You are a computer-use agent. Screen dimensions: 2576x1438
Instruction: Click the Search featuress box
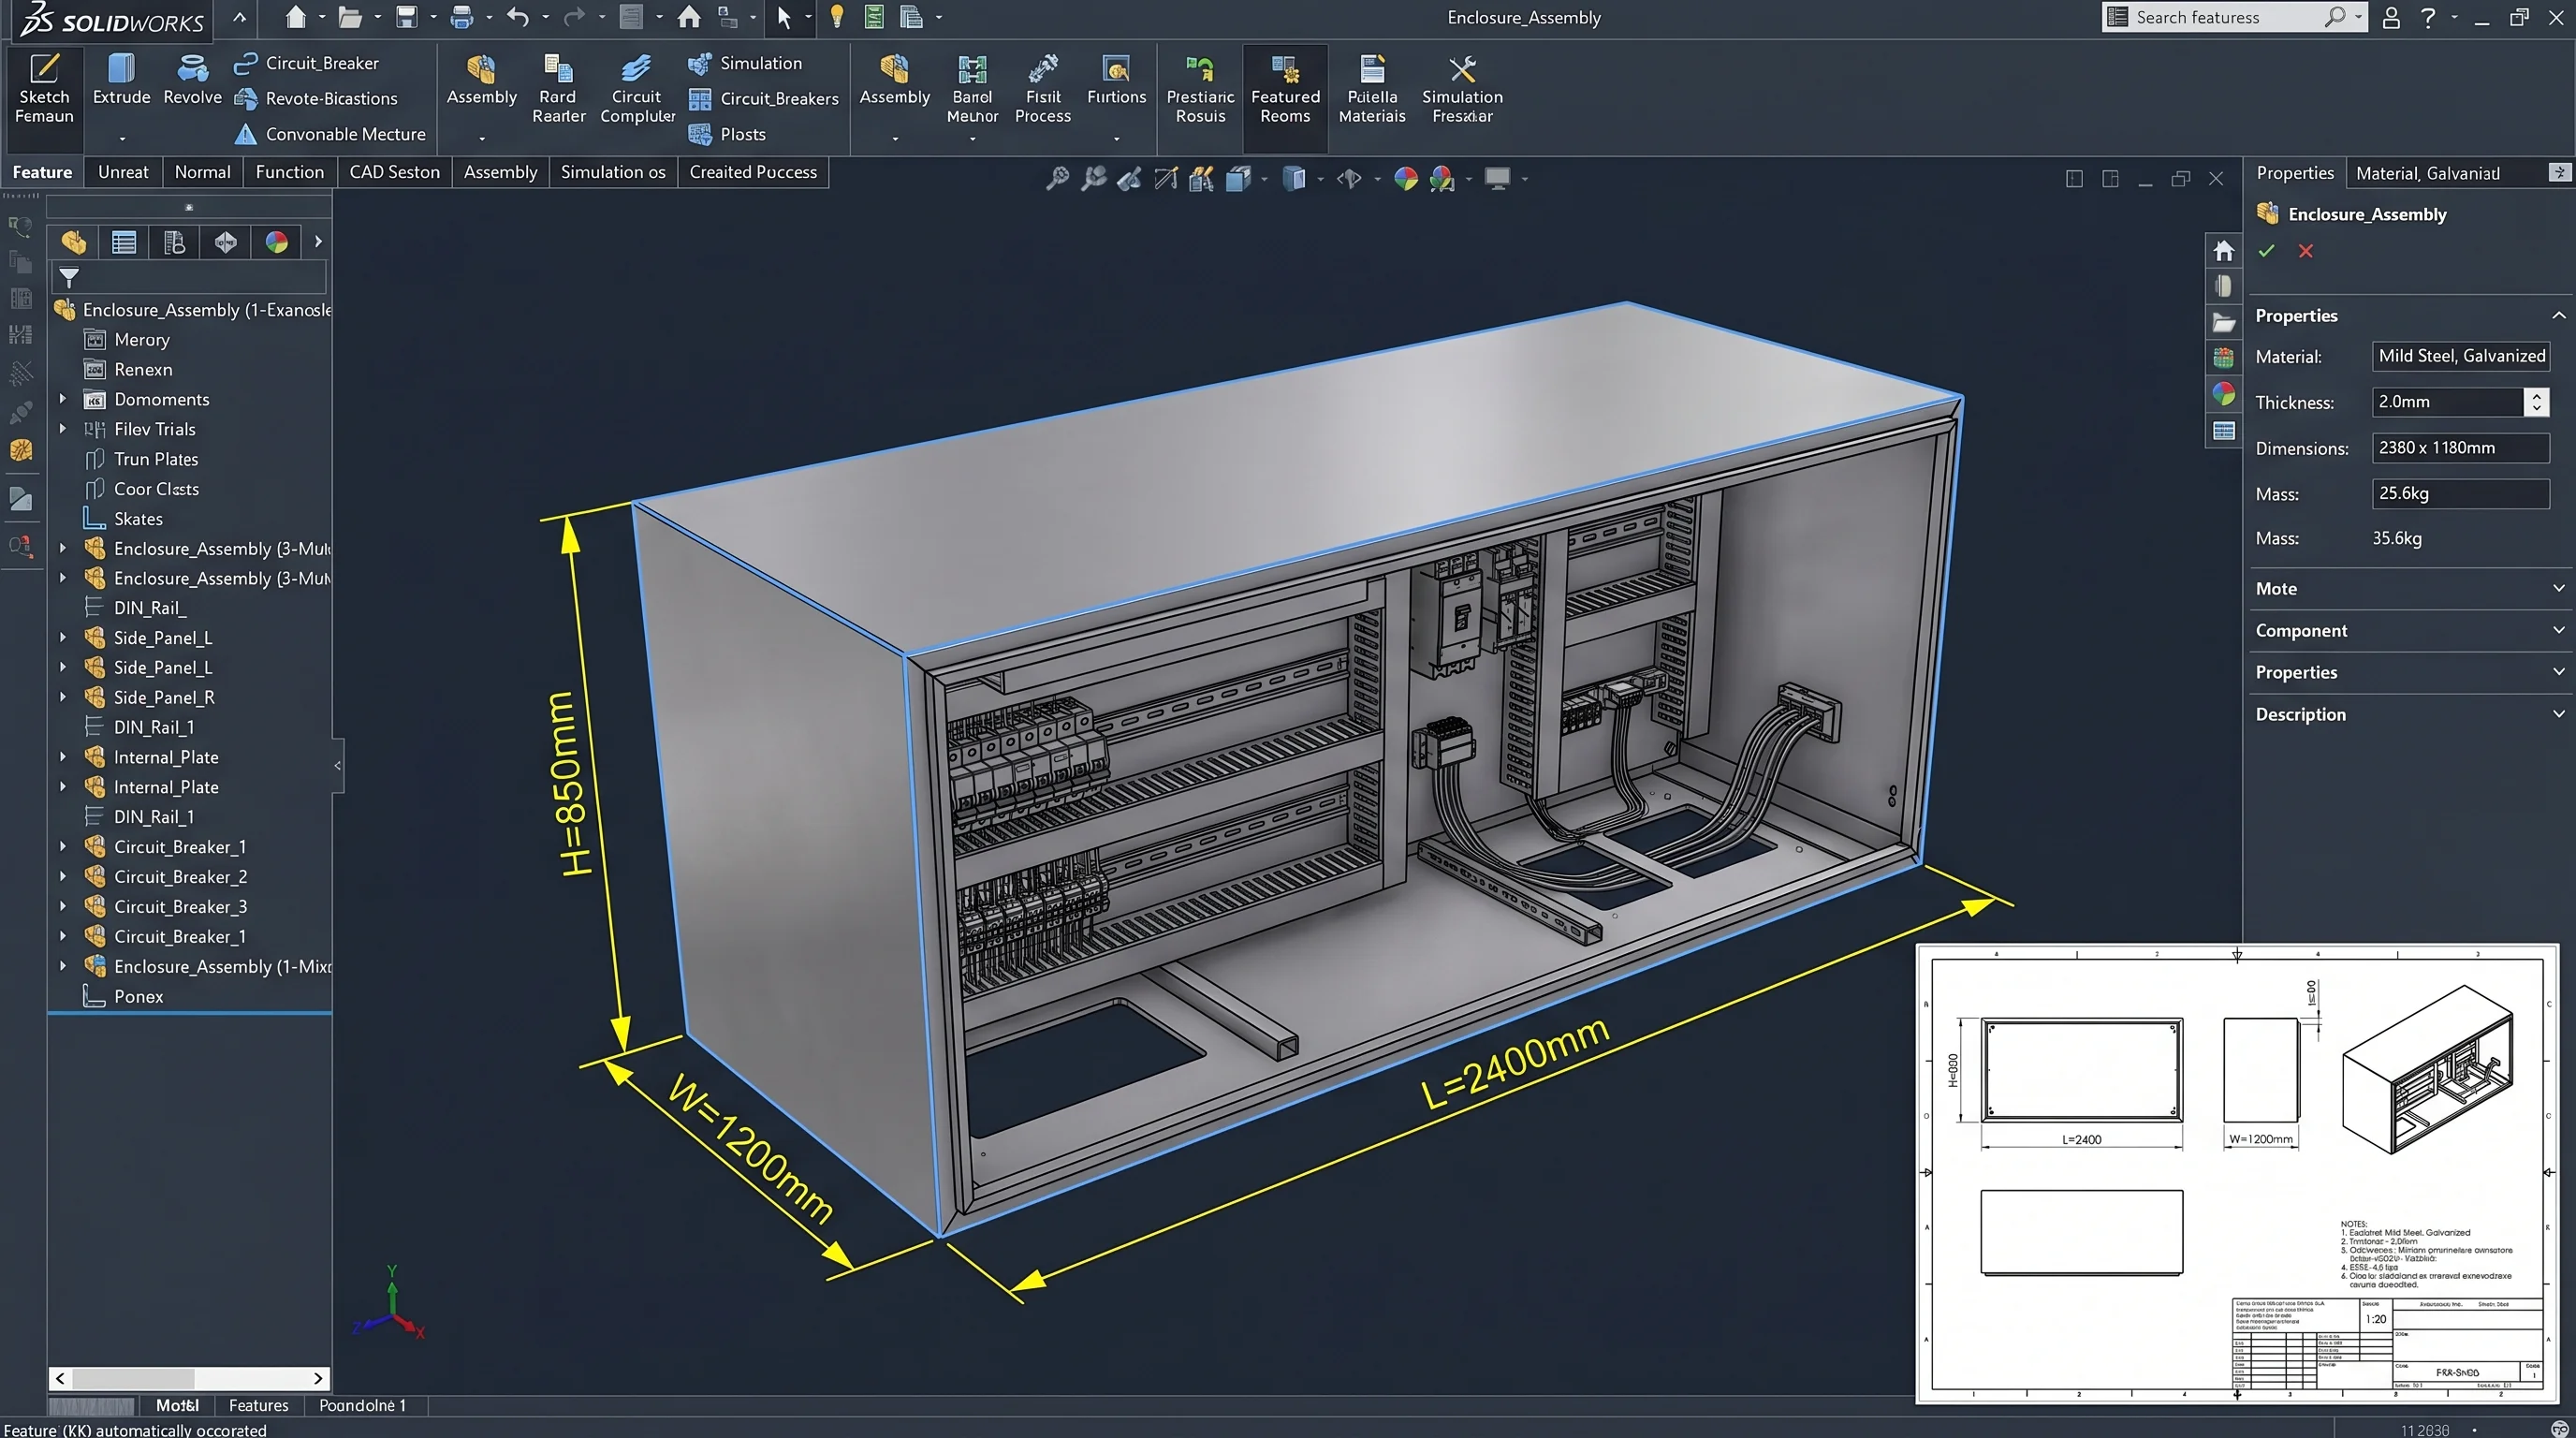coord(2234,17)
